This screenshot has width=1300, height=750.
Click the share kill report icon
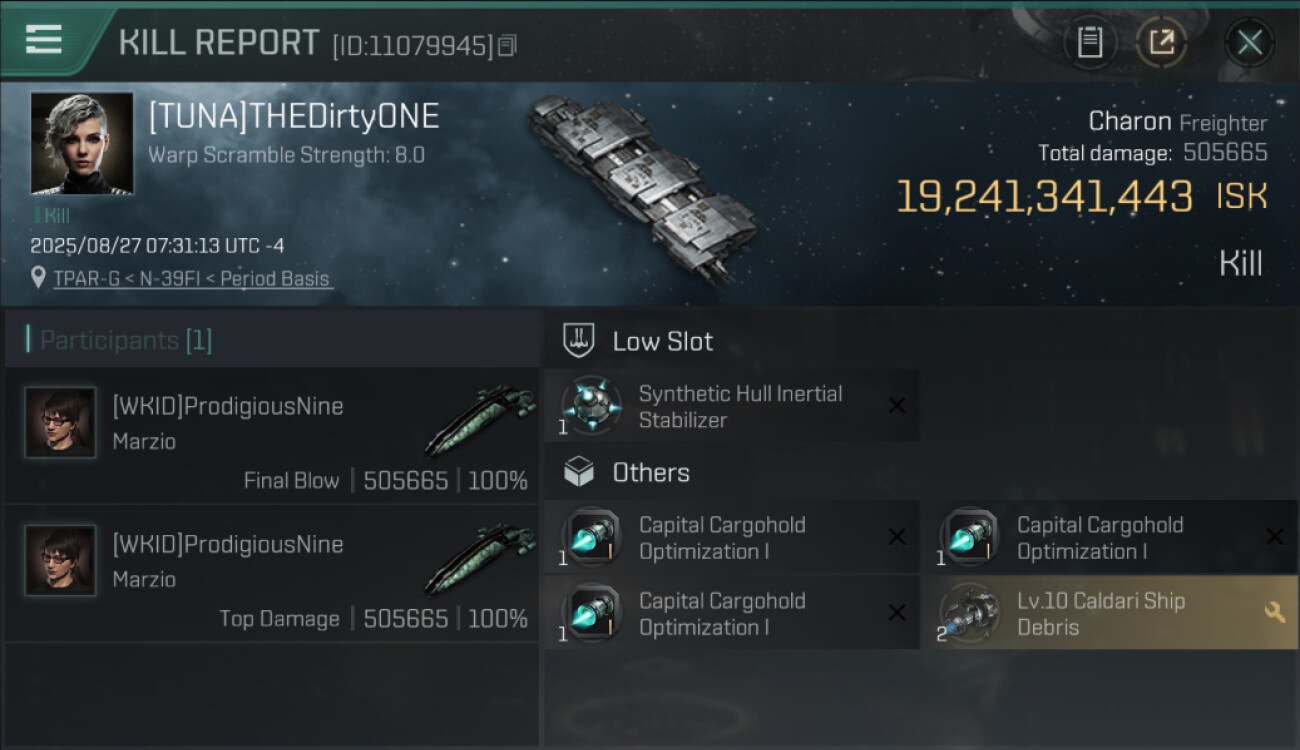1161,43
